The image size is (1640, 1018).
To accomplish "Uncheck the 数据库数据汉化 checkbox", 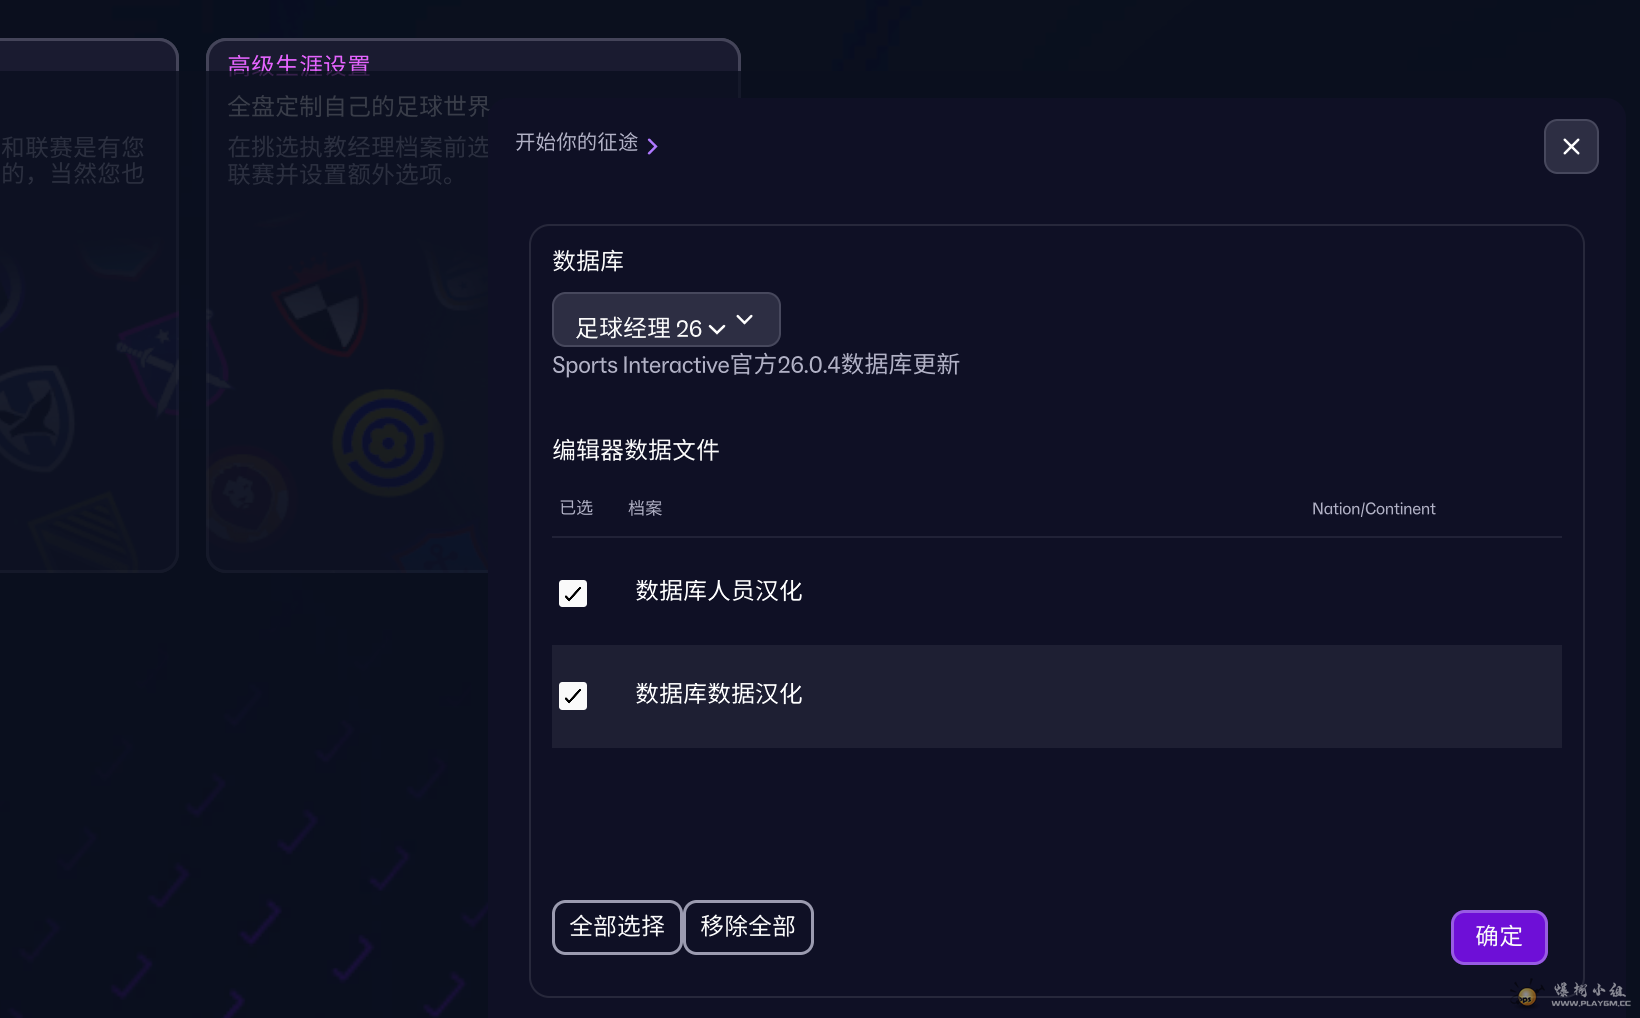I will (x=573, y=696).
